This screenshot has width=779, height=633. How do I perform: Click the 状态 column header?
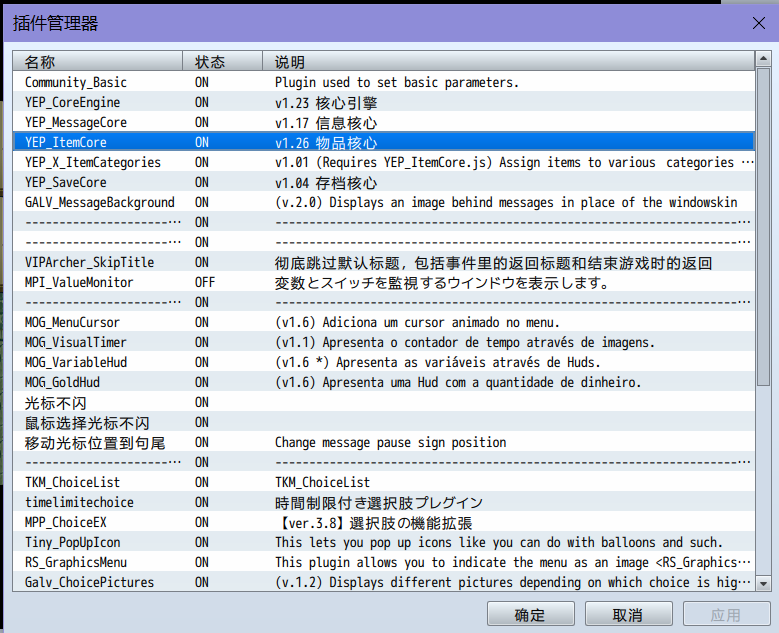click(223, 62)
